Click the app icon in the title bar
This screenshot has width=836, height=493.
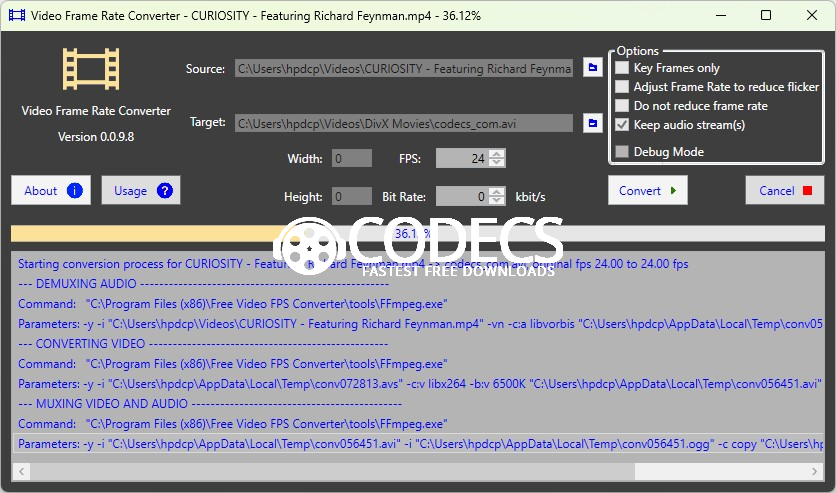[x=14, y=16]
